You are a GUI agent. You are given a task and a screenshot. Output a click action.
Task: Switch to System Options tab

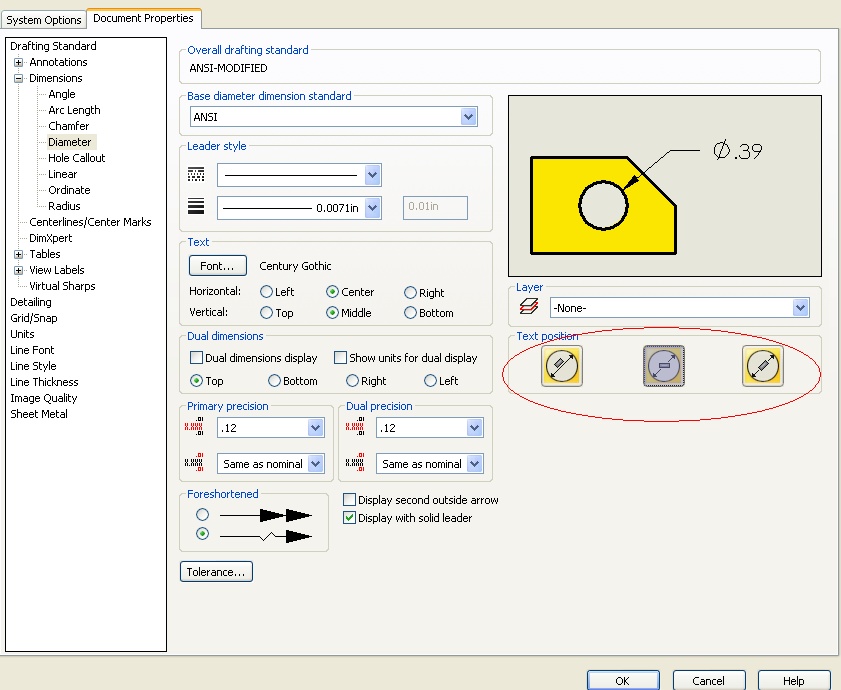(x=43, y=20)
